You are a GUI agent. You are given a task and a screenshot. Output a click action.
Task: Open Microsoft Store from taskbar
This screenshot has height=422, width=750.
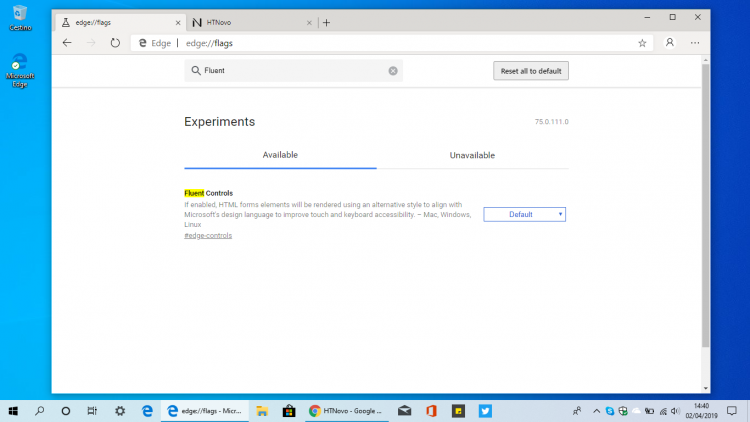click(289, 411)
